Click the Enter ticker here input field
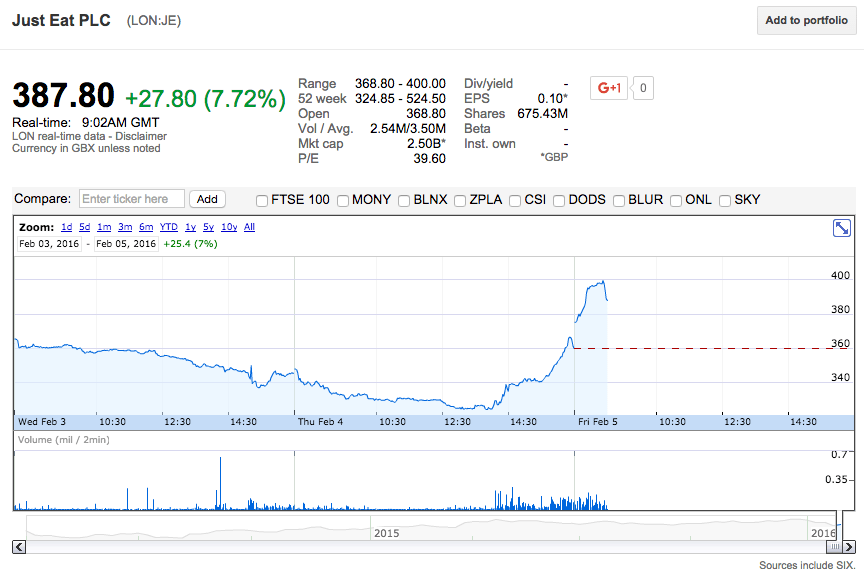The height and width of the screenshot is (578, 864). [132, 199]
